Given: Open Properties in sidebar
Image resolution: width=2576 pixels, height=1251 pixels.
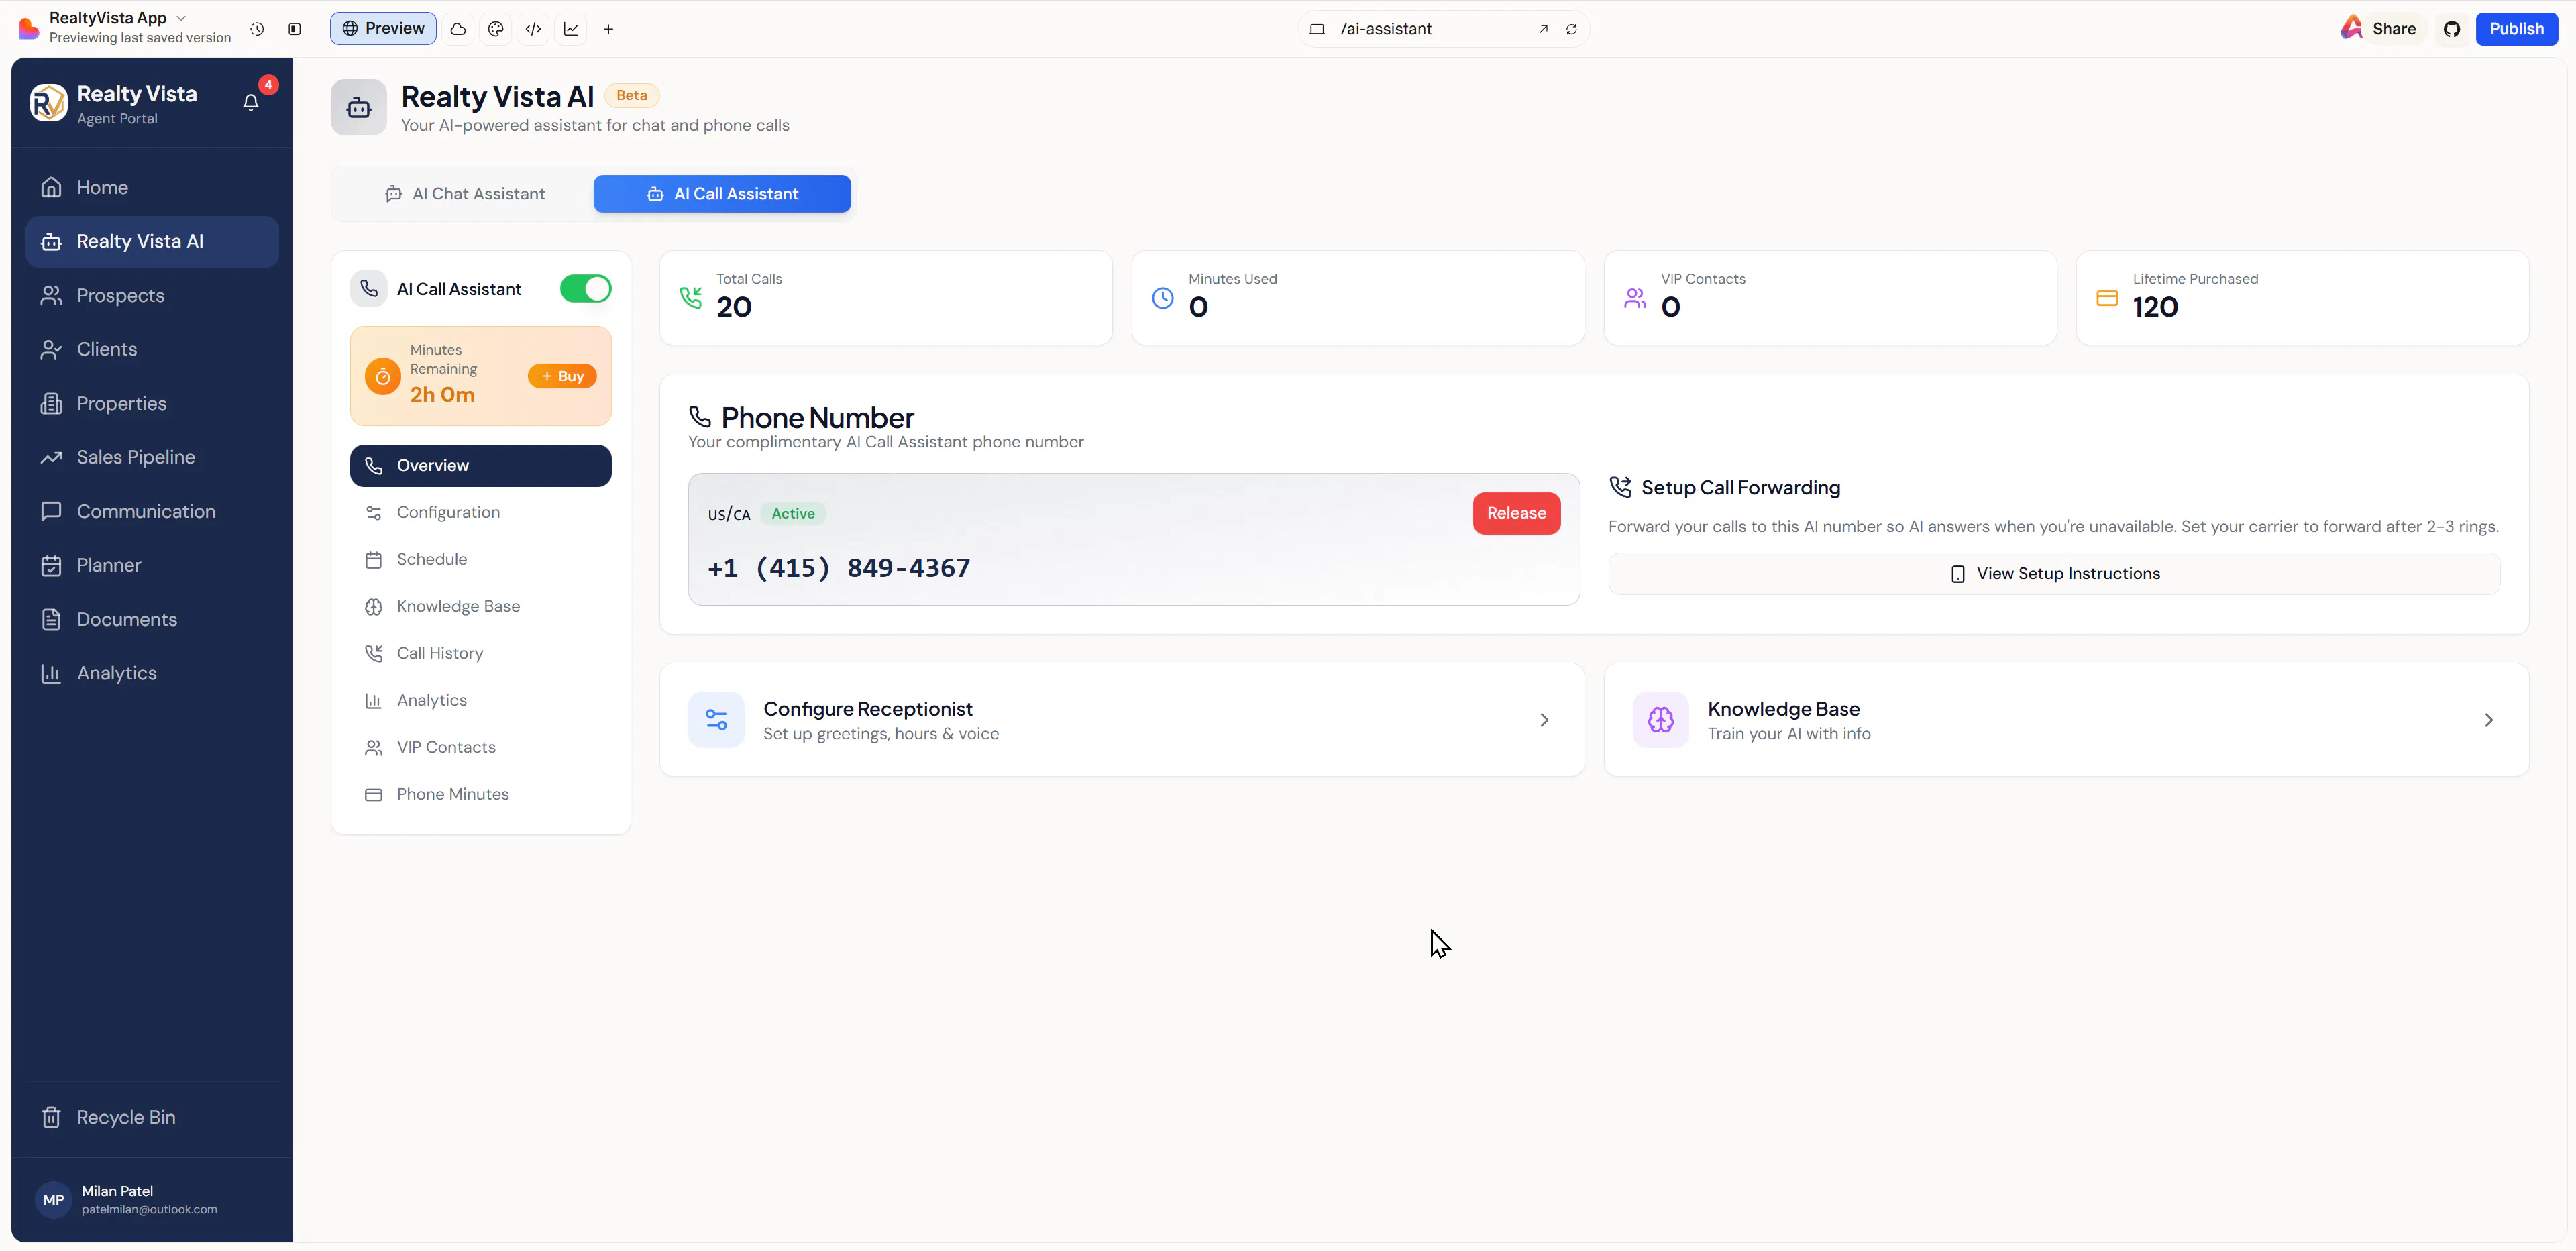Looking at the screenshot, I should coord(152,404).
